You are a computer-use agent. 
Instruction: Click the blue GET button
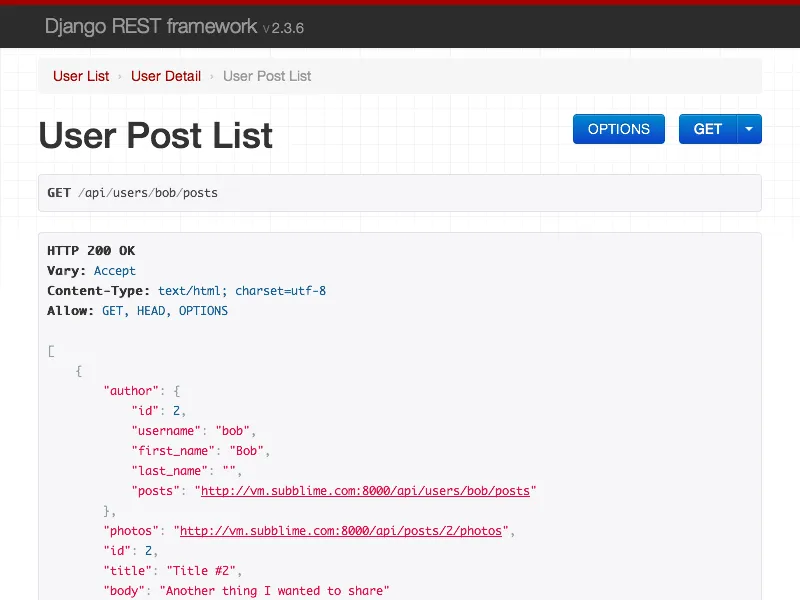(707, 129)
